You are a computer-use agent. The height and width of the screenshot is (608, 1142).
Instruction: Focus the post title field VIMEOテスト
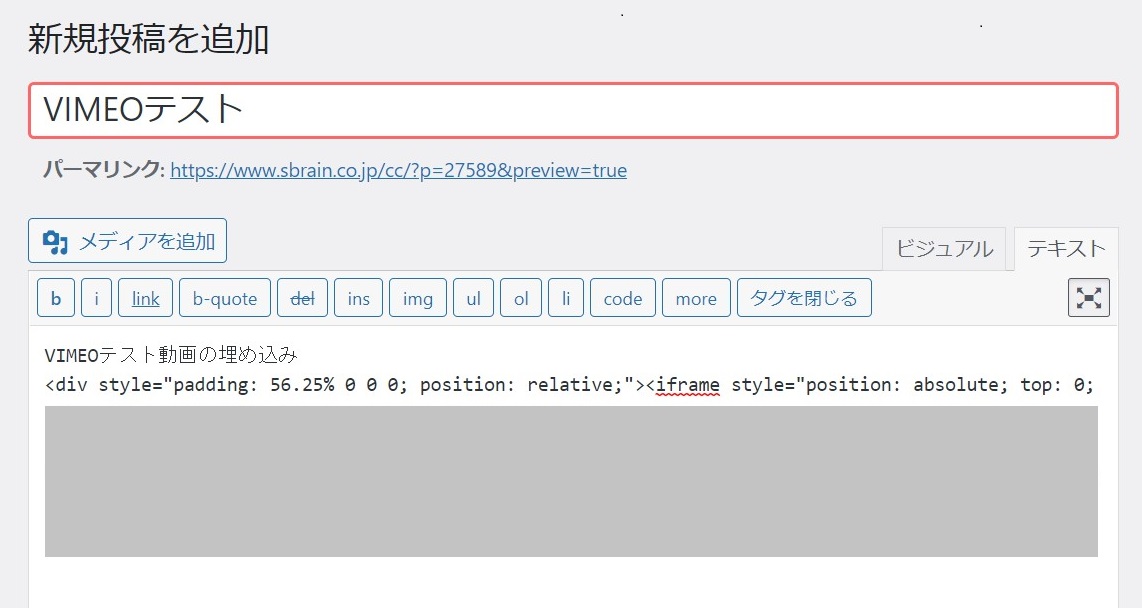[573, 111]
